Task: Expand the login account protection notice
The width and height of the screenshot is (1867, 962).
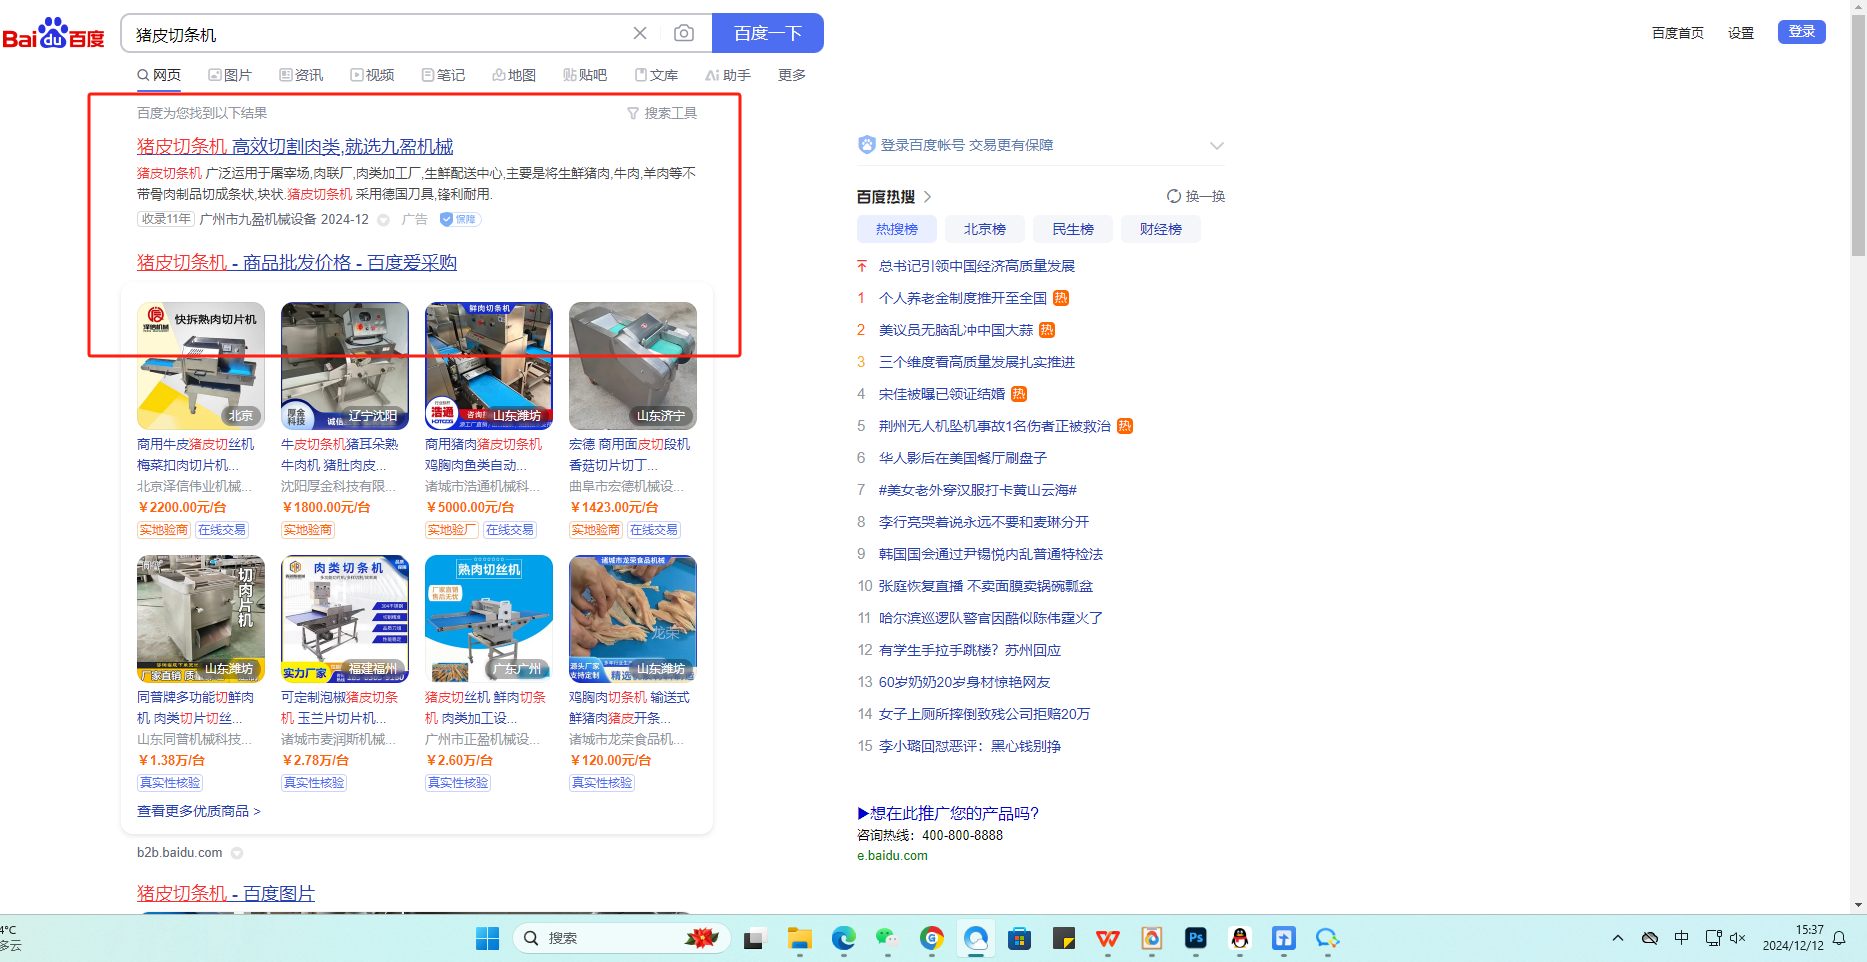Action: coord(1216,146)
